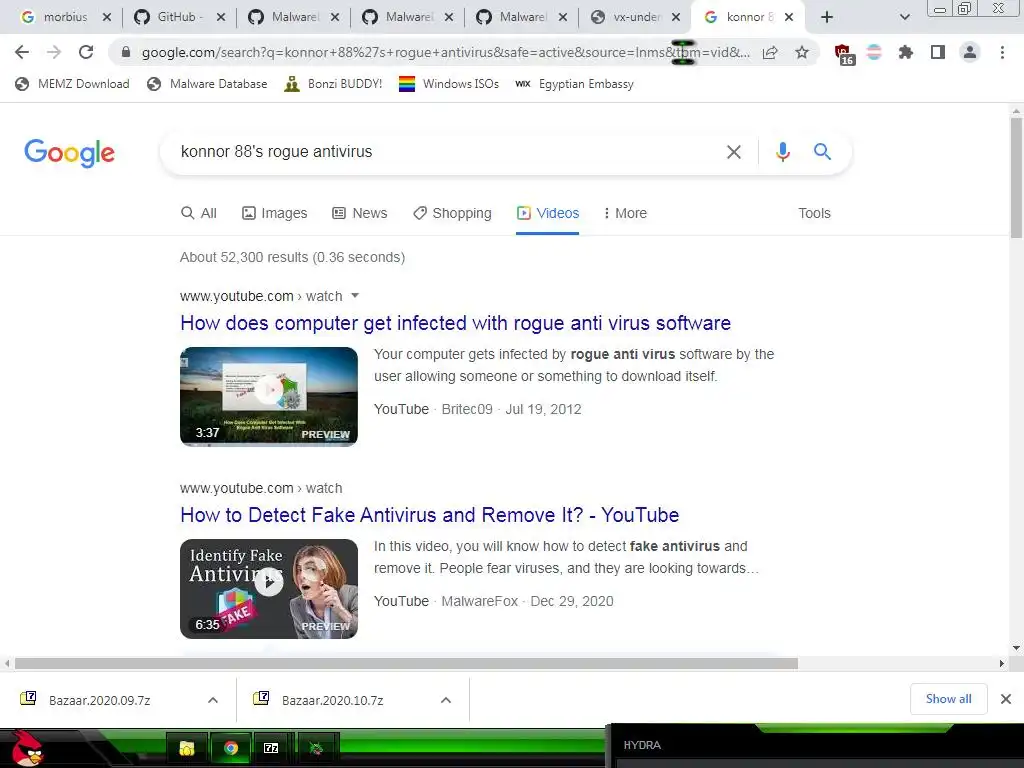Open the Chrome three-dot menu

(1002, 52)
